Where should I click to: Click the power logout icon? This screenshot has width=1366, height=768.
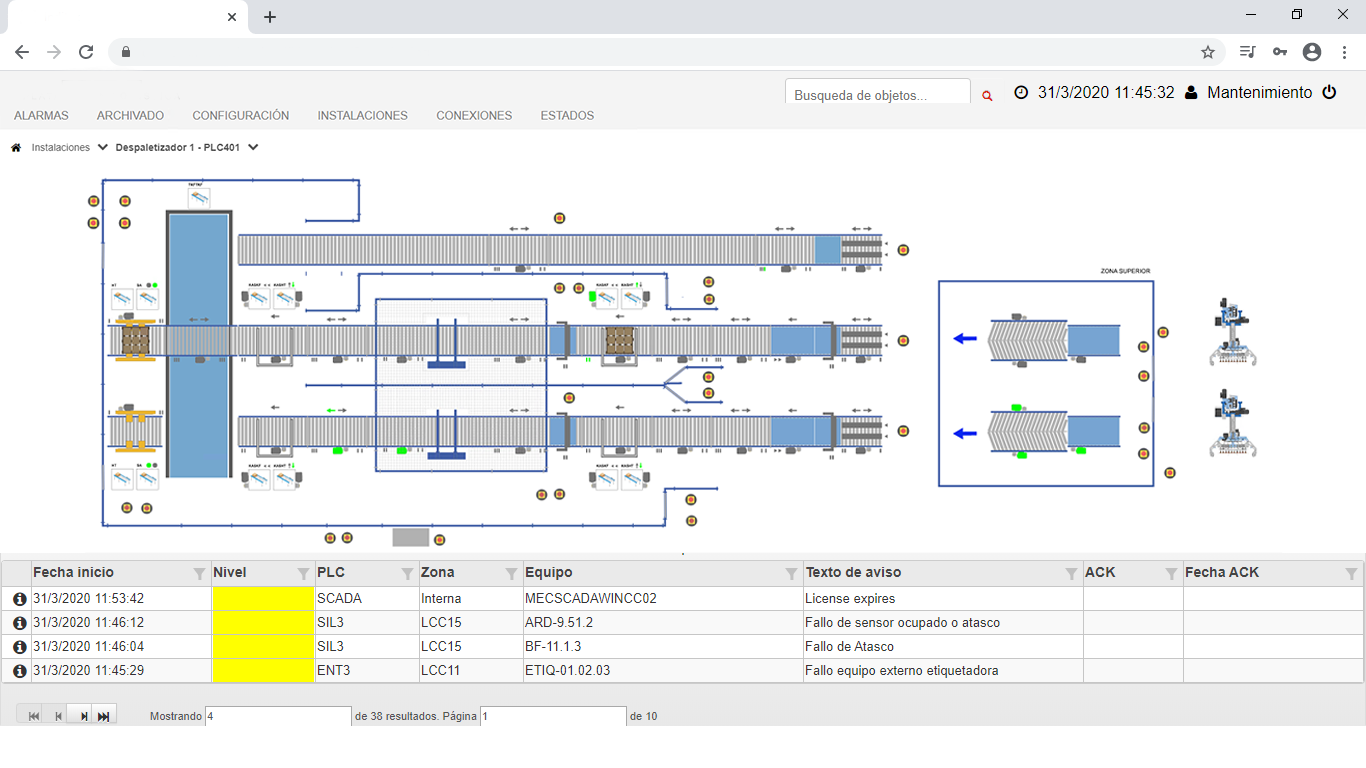coord(1329,92)
